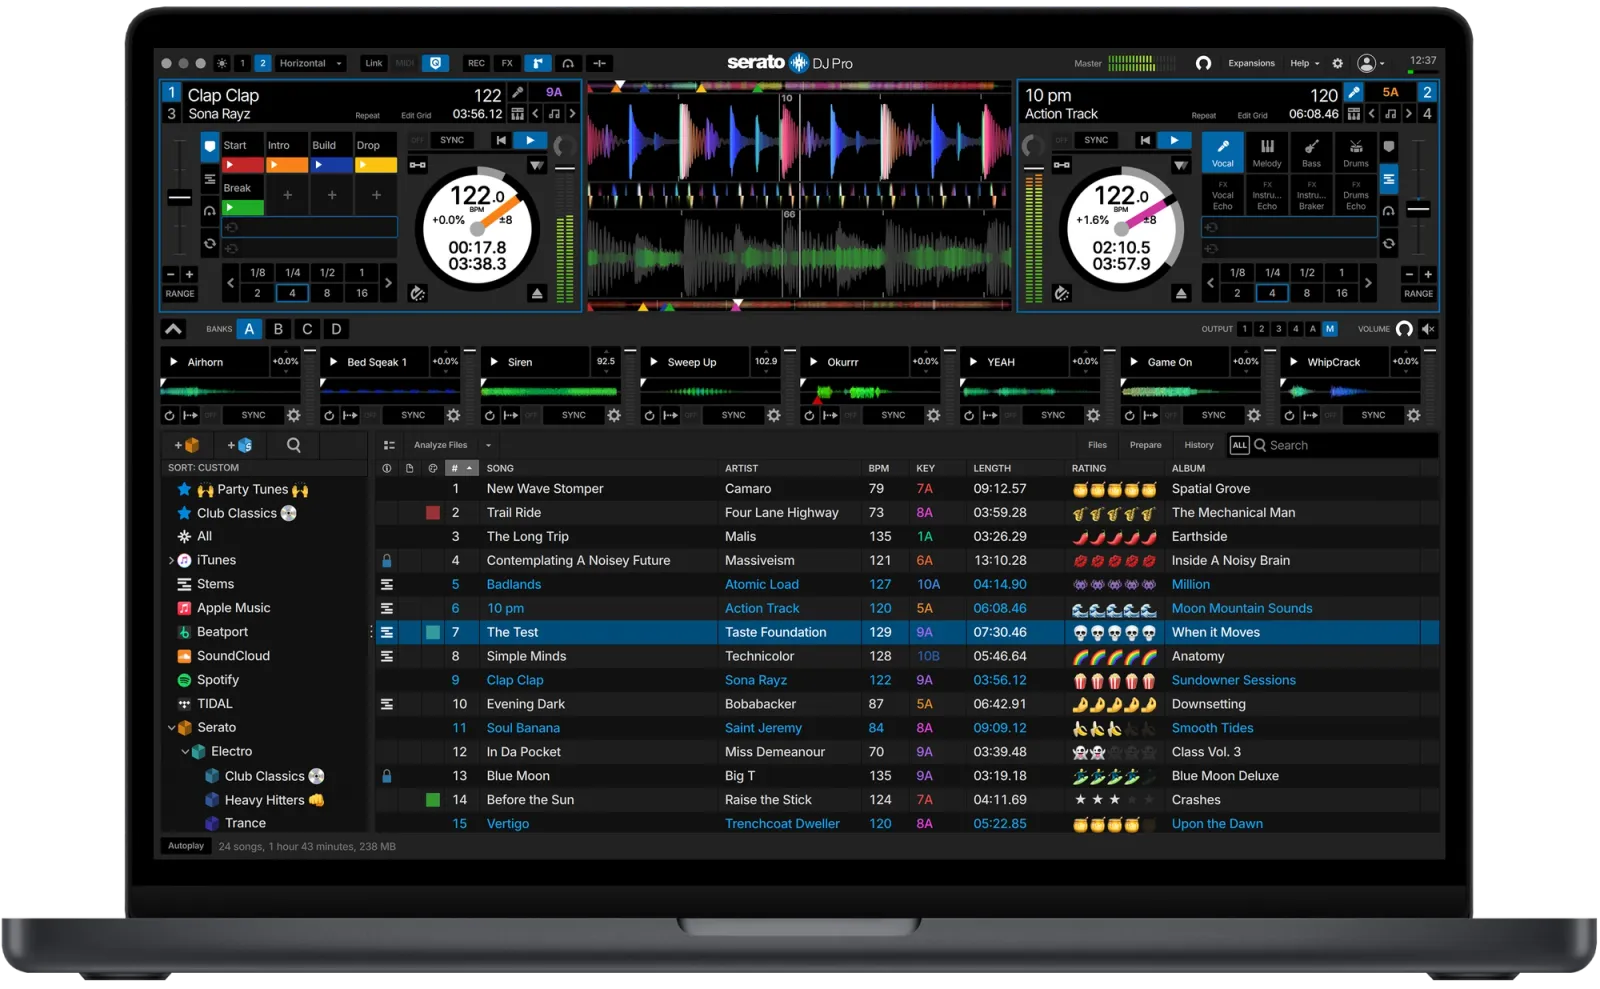Activate the Vocal stem pad
This screenshot has width=1600, height=989.
[1223, 152]
